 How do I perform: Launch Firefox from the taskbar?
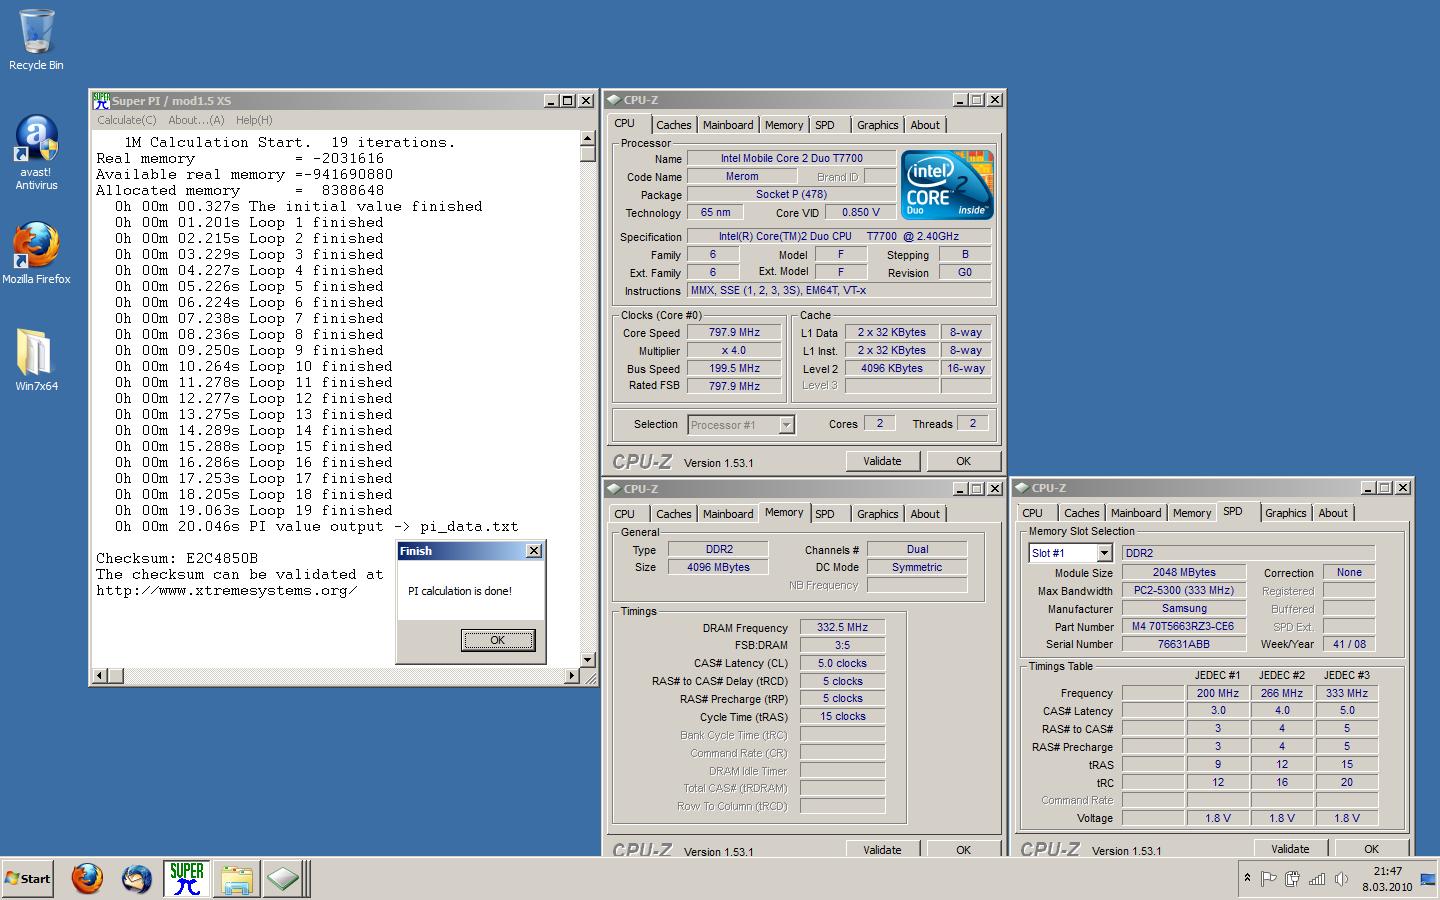pos(88,879)
